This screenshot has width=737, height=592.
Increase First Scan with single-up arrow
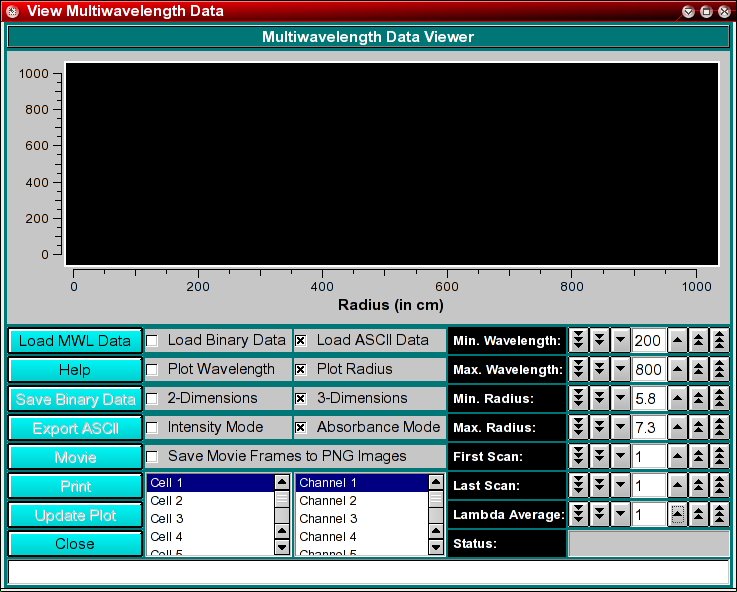[678, 457]
